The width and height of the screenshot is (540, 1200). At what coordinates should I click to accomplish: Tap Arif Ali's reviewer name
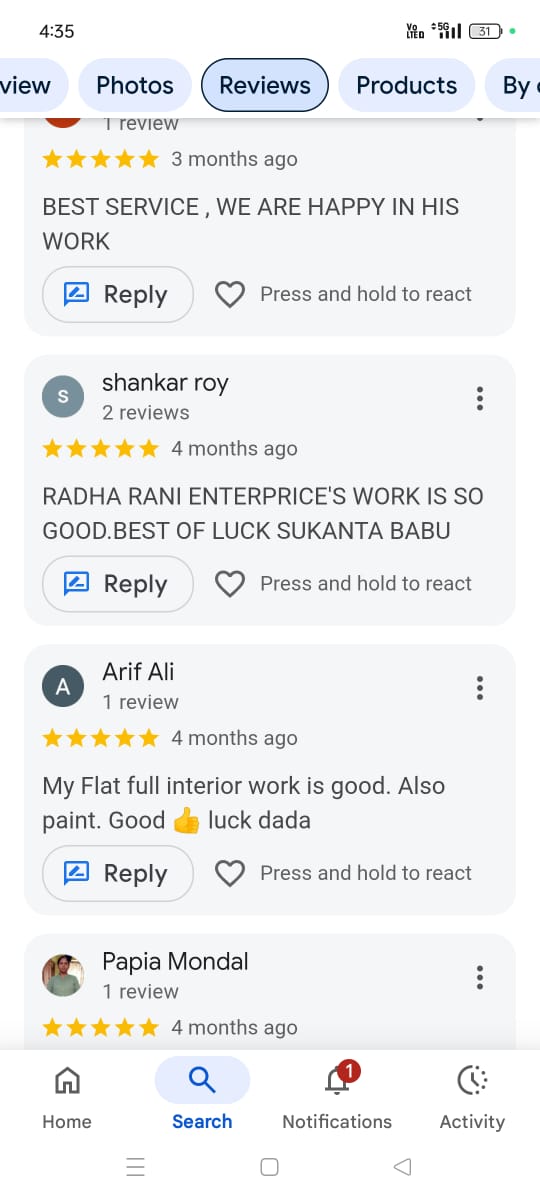click(138, 672)
